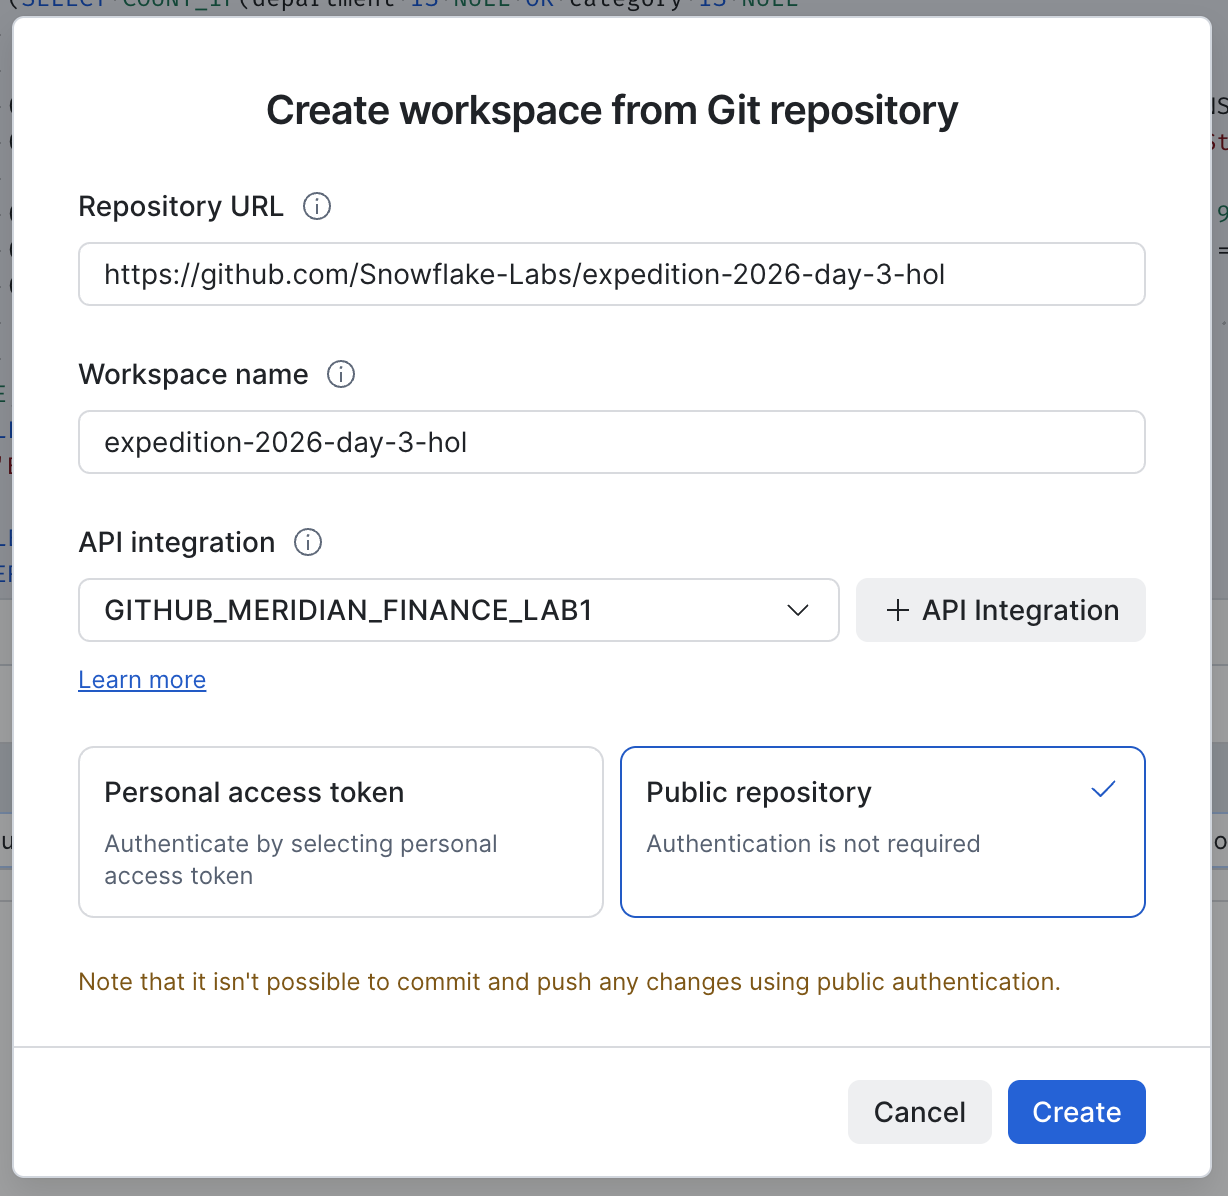Open the Learn more link
Image resolution: width=1228 pixels, height=1196 pixels.
click(142, 680)
